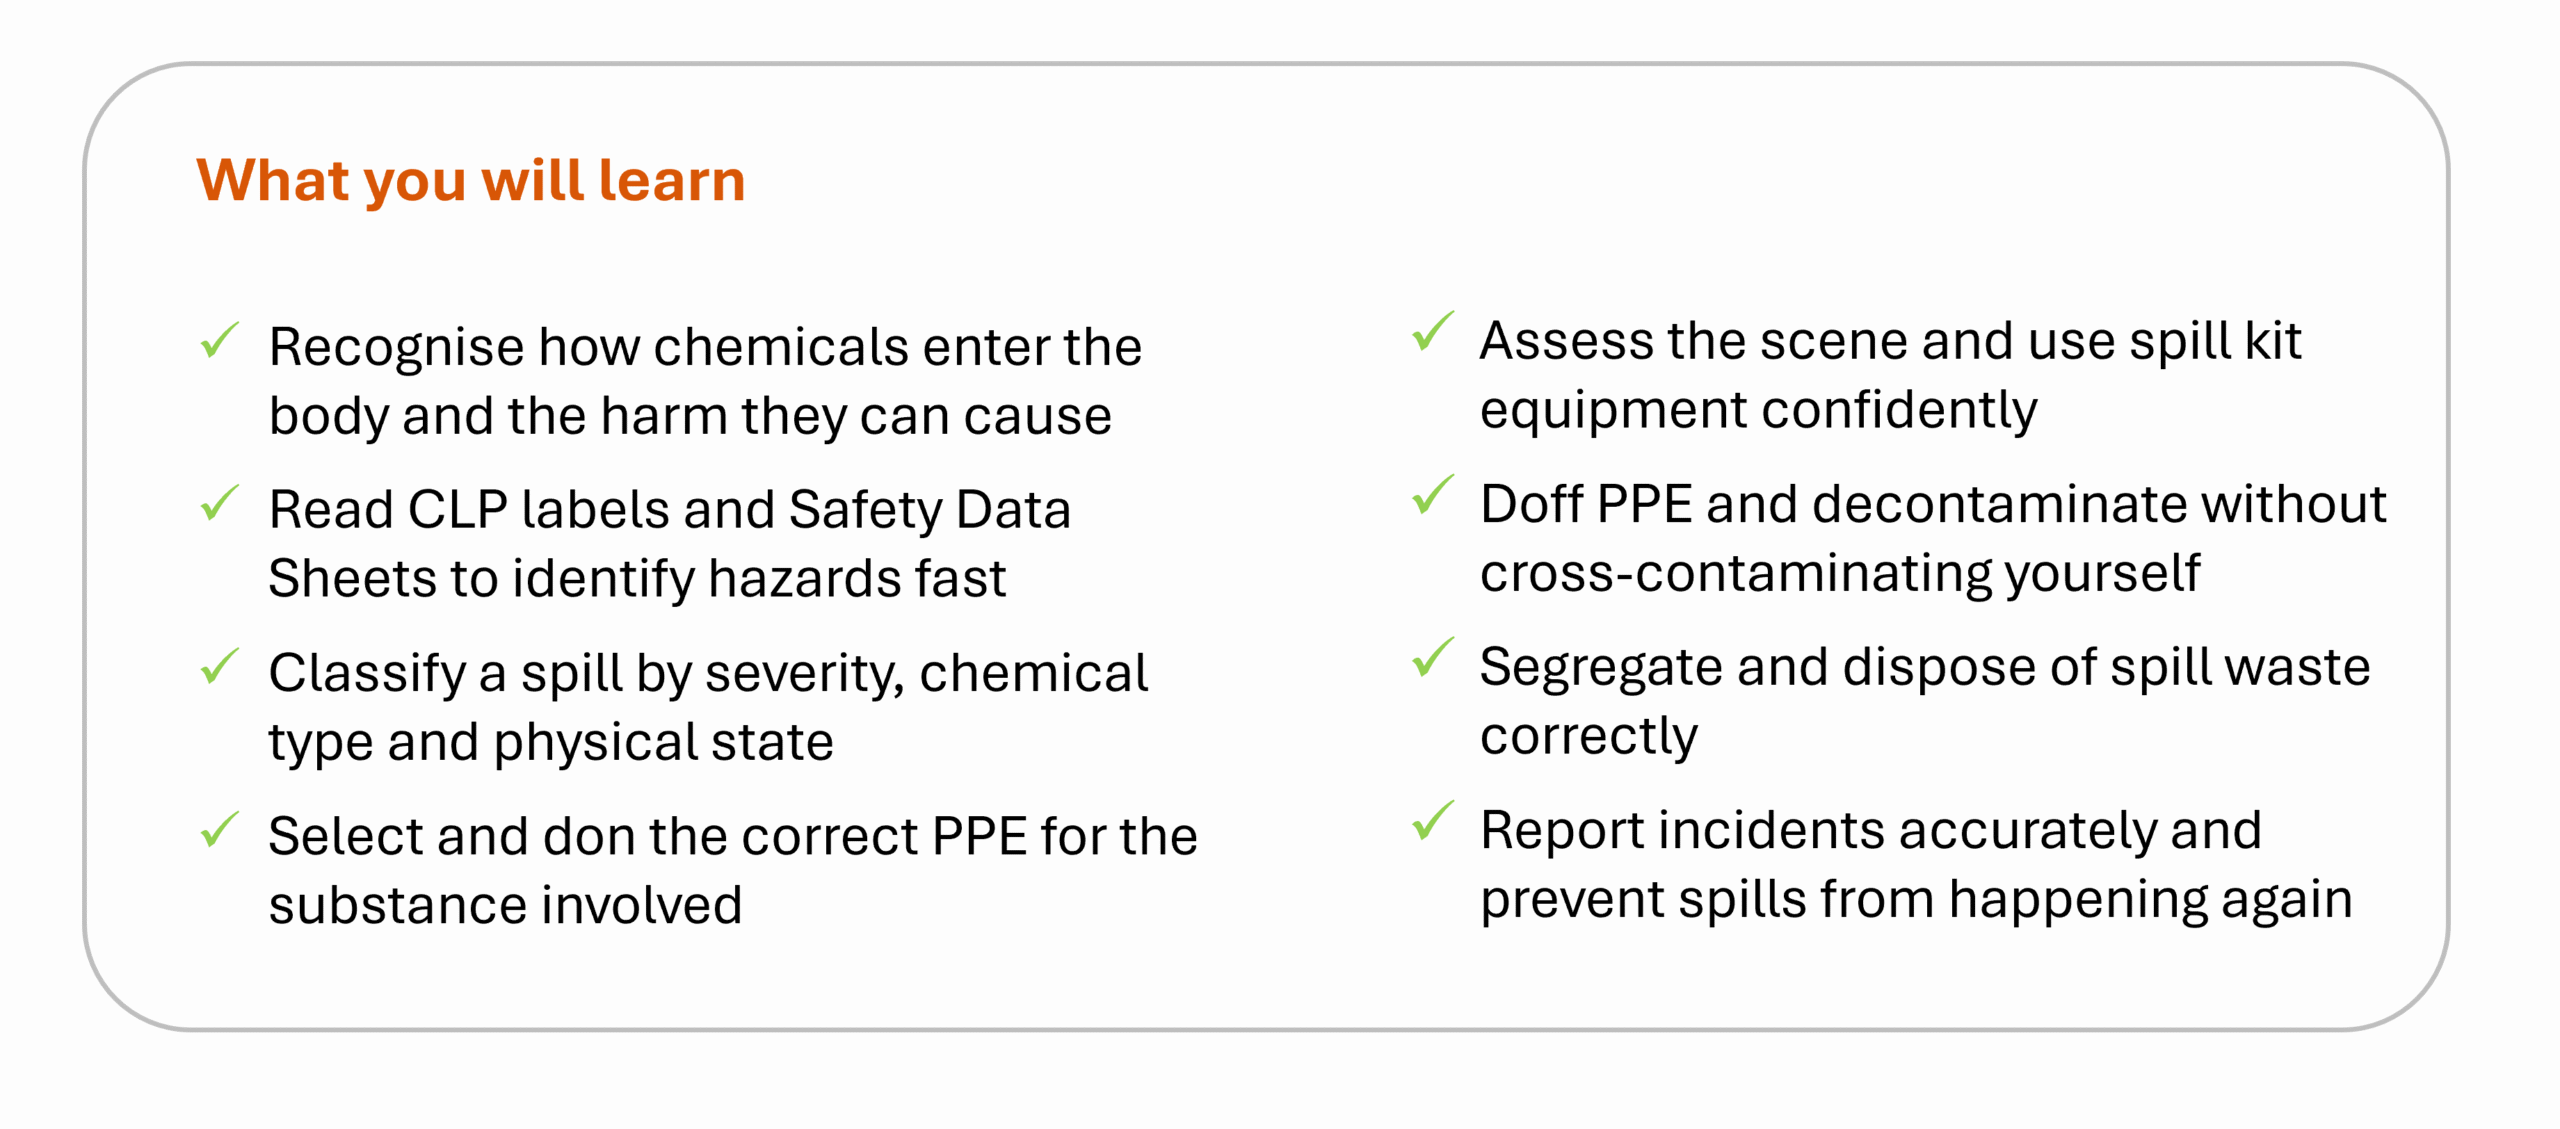
Task: Click the checkmark beside Segregate and dispose
Action: tap(1432, 658)
